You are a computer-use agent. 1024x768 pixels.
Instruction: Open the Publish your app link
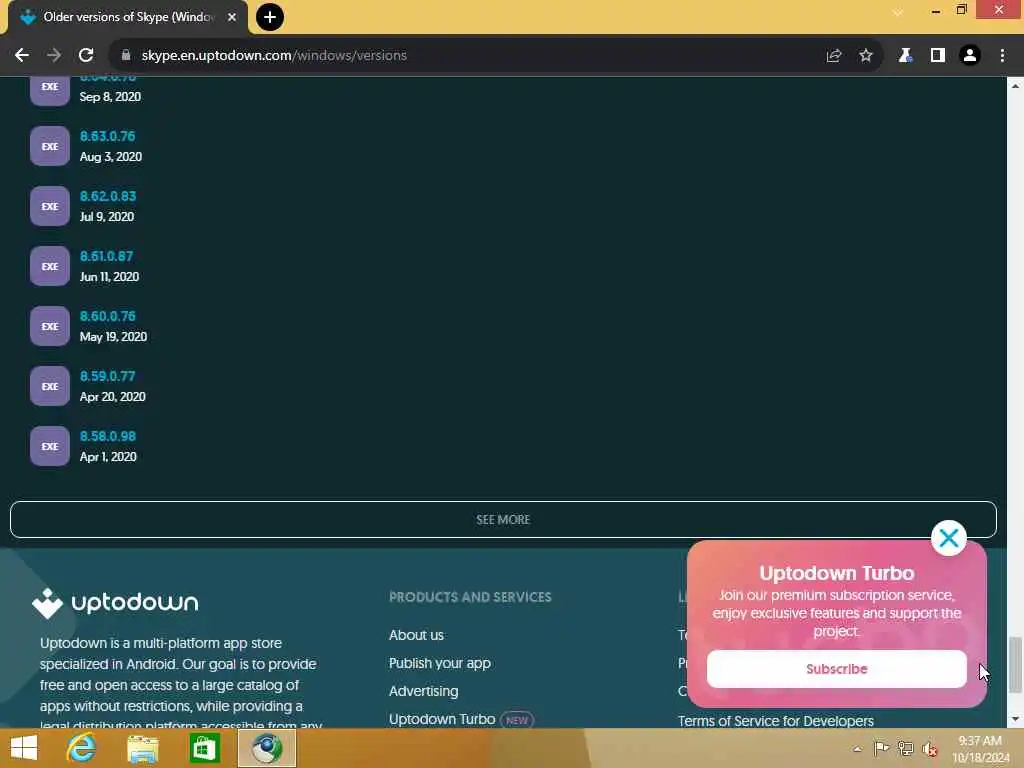point(440,664)
